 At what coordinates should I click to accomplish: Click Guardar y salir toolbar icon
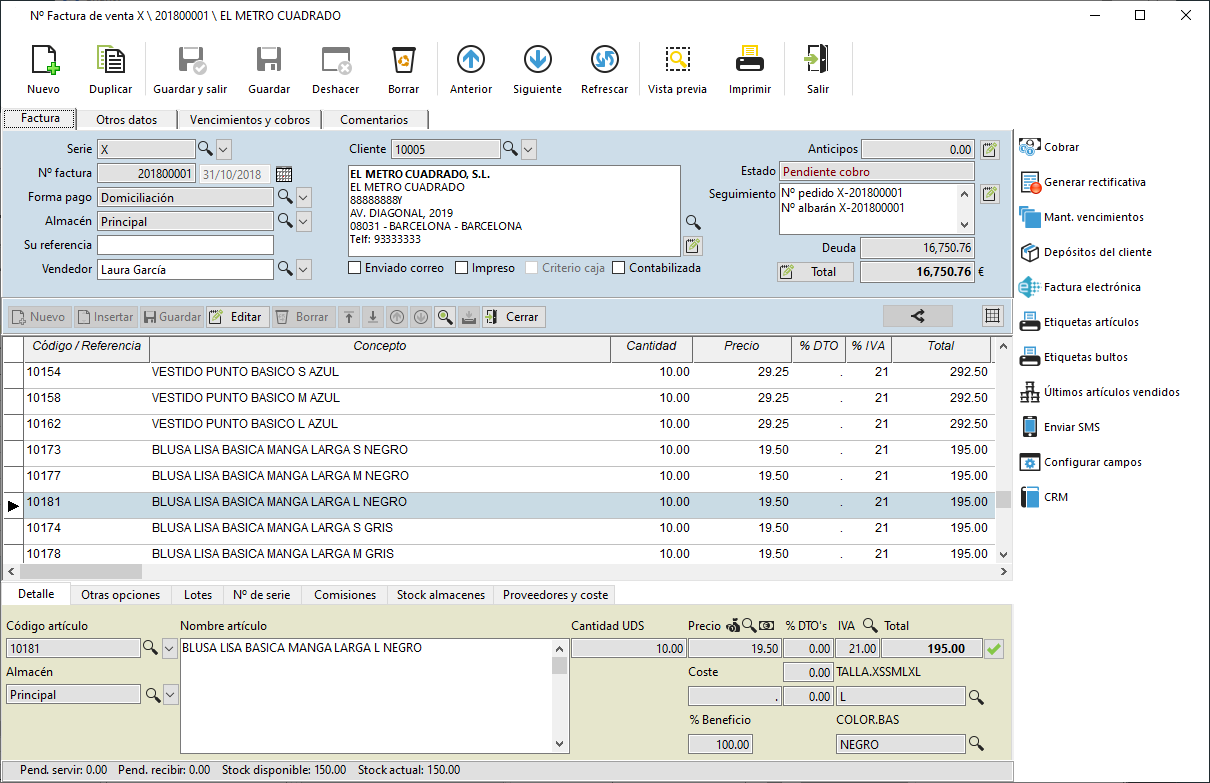click(190, 69)
